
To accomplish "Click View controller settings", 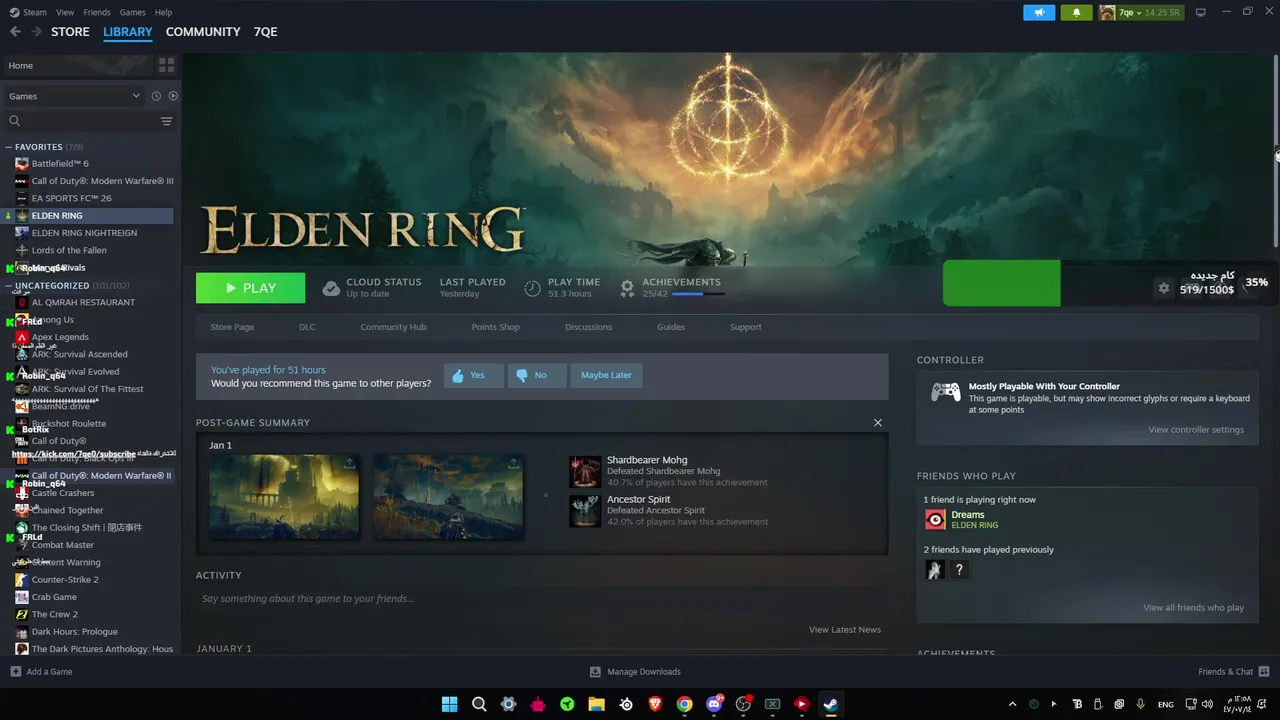I will [1196, 430].
